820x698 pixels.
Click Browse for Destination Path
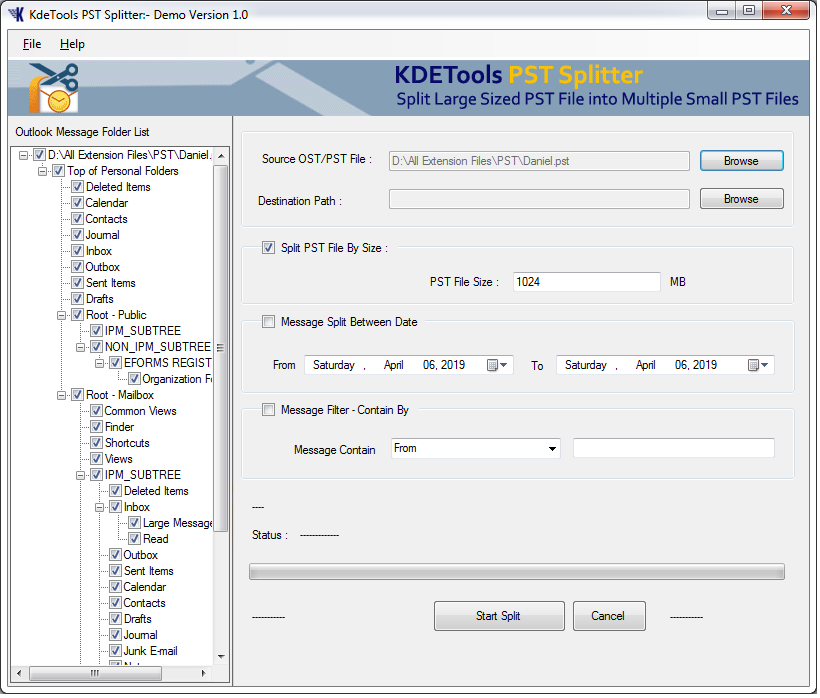click(x=740, y=199)
